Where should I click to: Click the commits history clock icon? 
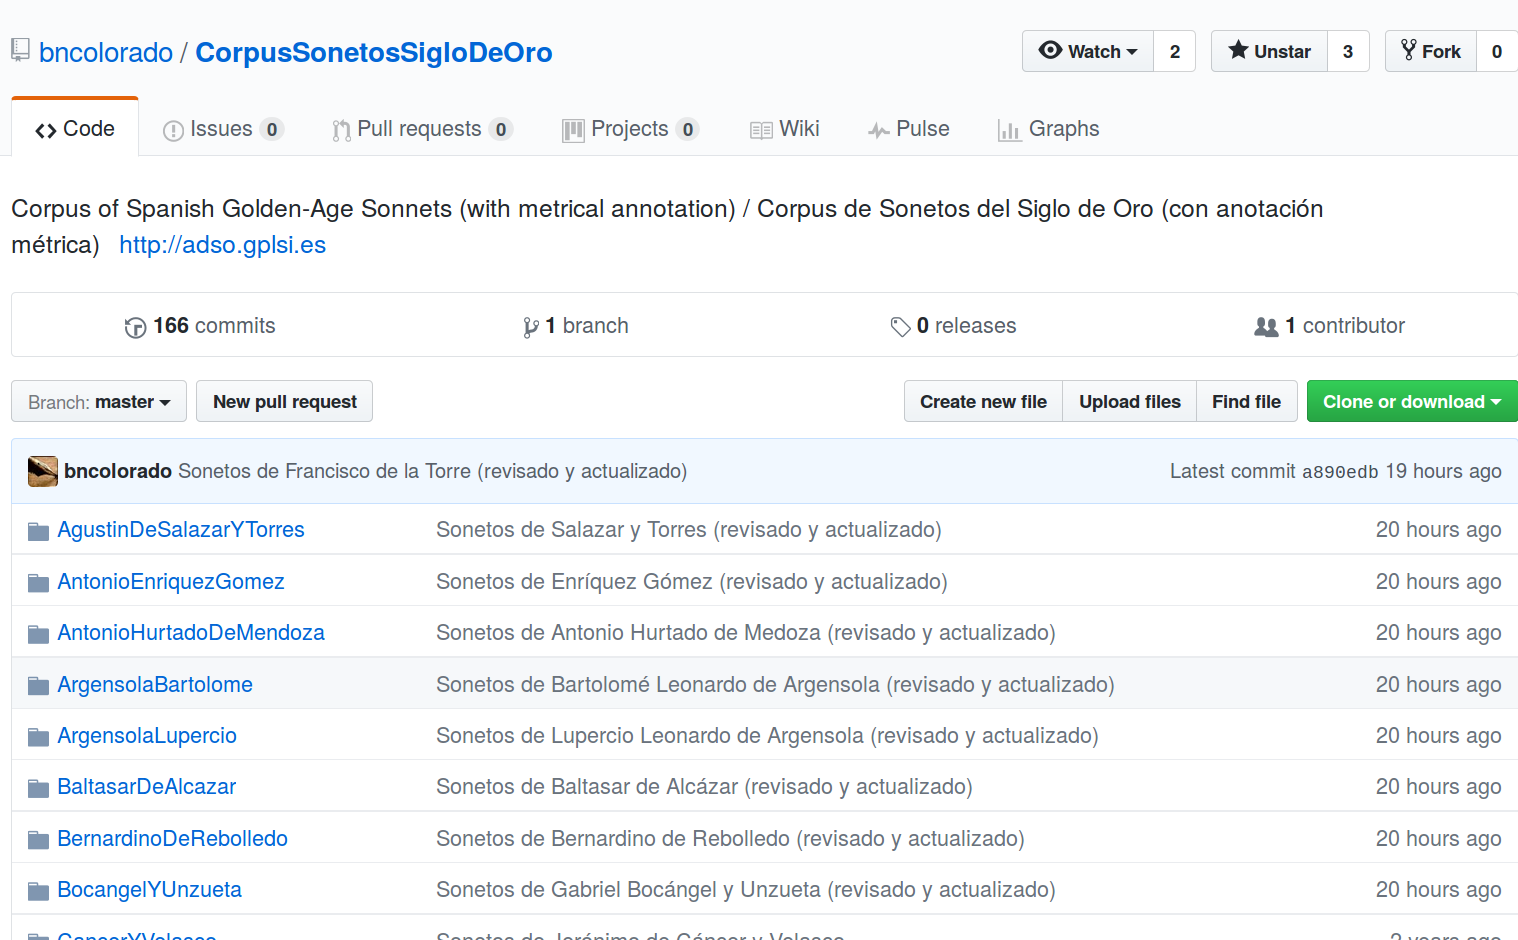click(x=135, y=327)
